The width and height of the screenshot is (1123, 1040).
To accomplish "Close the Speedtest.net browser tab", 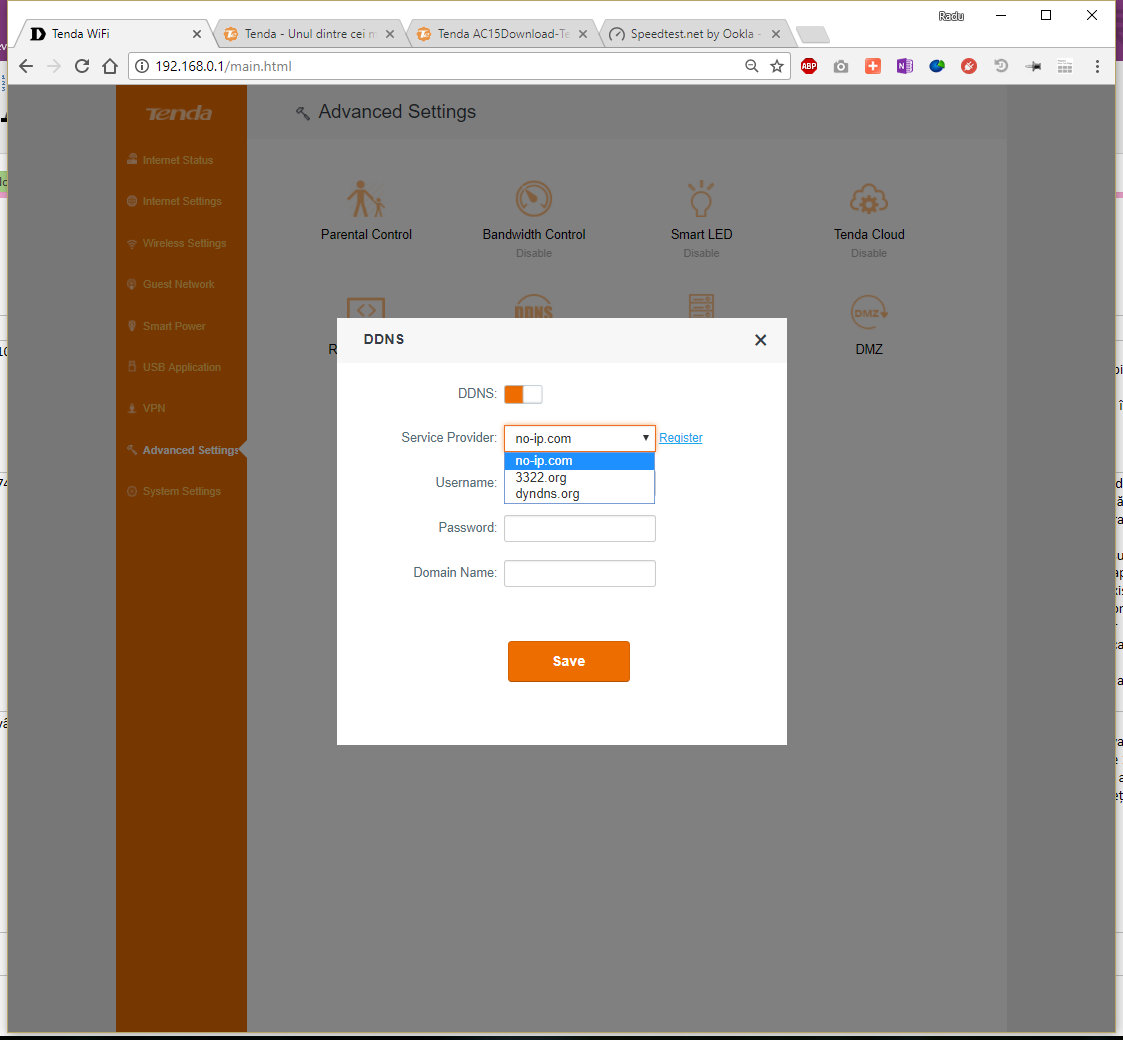I will (x=776, y=34).
